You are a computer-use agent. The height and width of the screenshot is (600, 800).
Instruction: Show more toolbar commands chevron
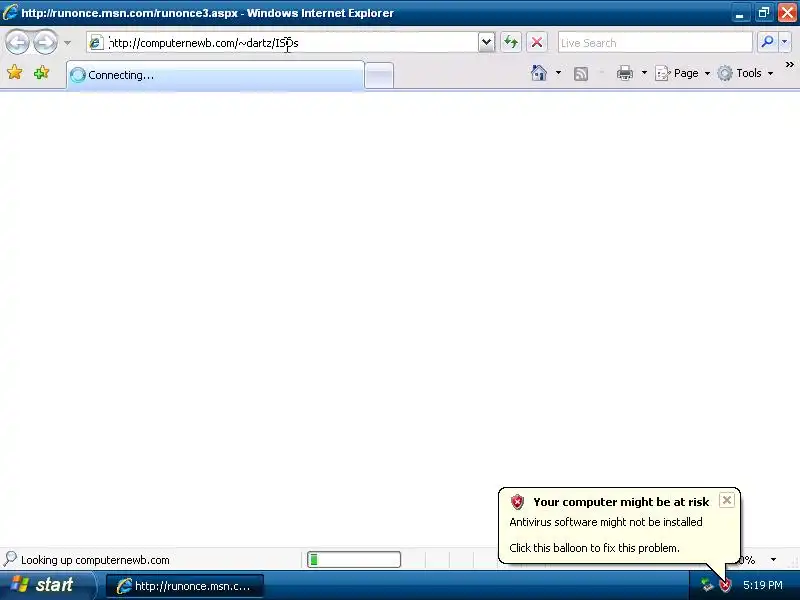click(789, 65)
